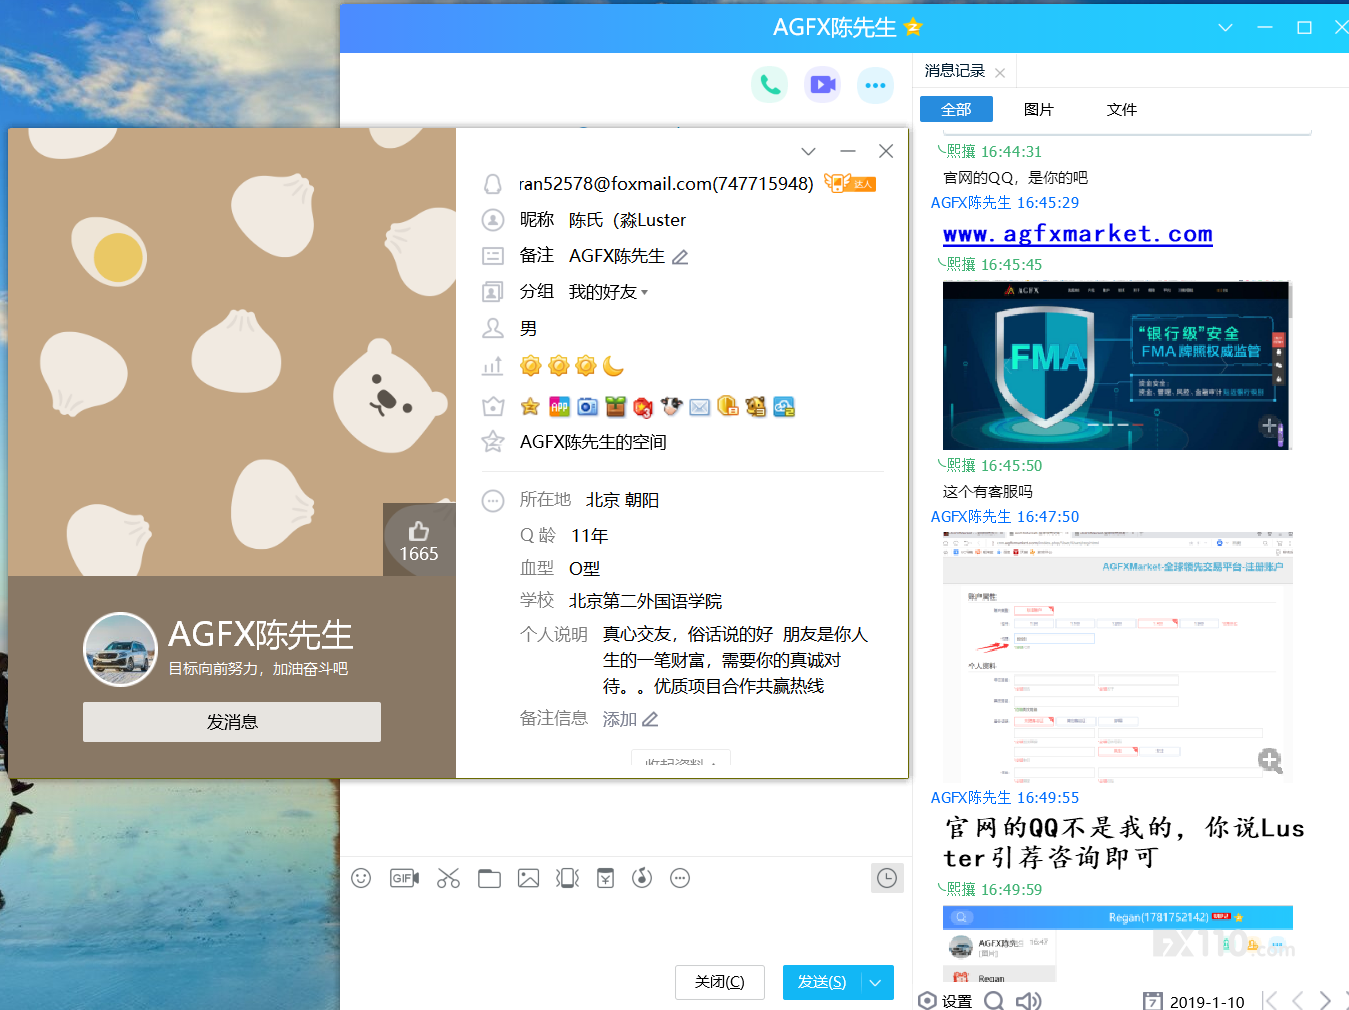Open the send options arrow beside 发送(S)

[876, 983]
